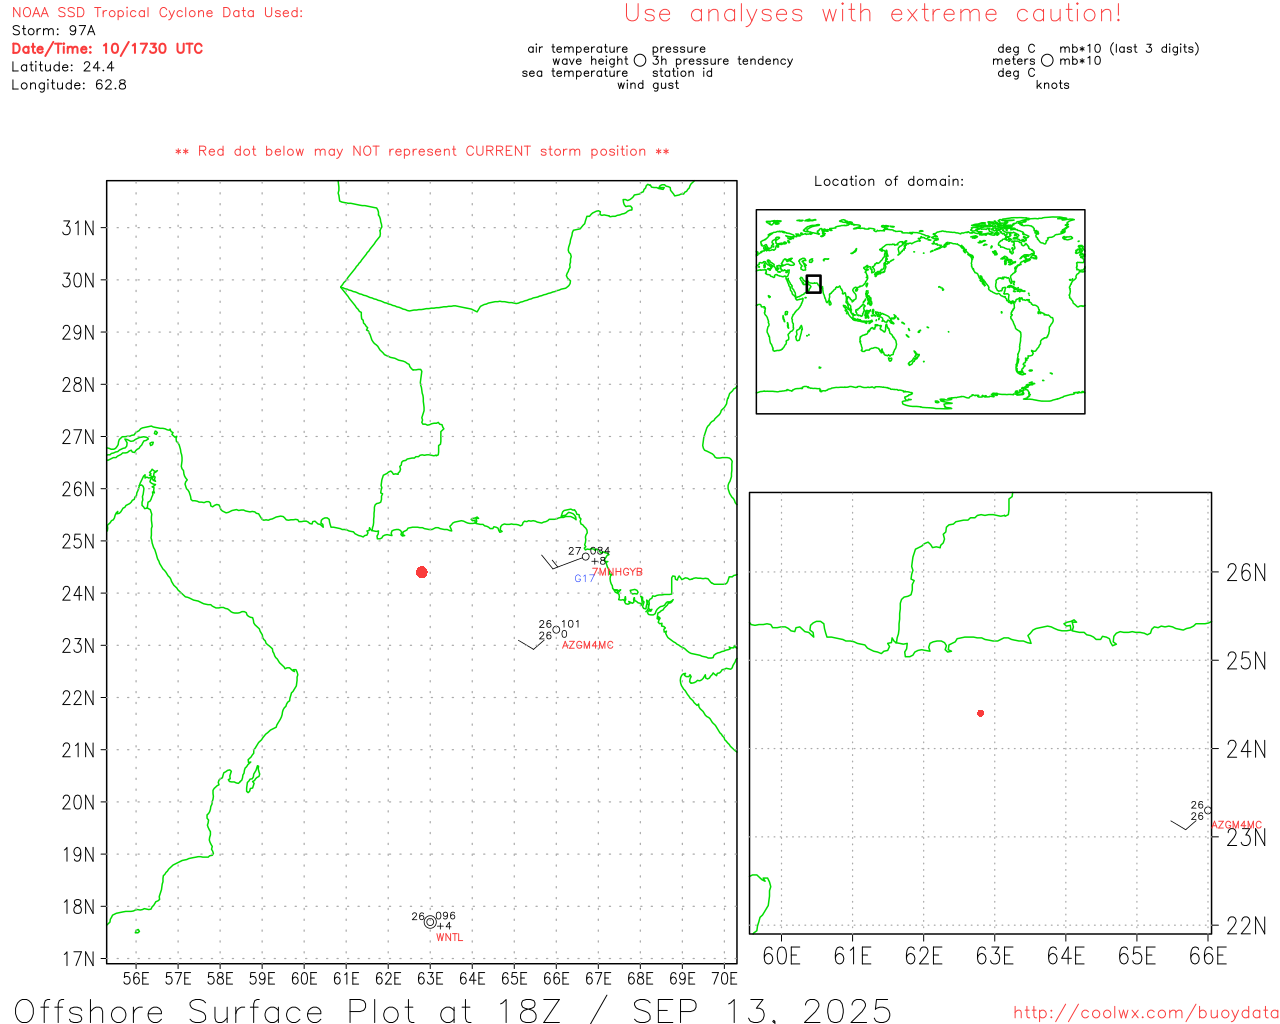This screenshot has width=1280, height=1024.
Task: Select the world map location thumbnail
Action: click(920, 312)
